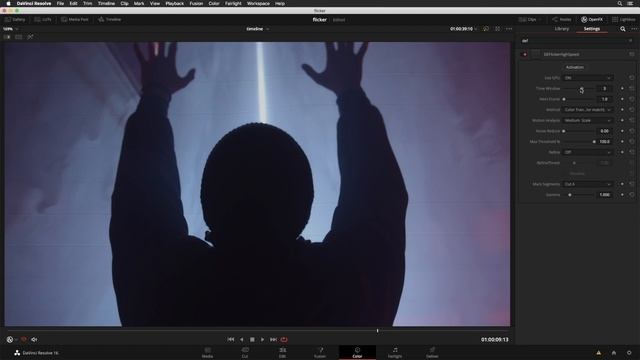Stop playback
This screenshot has height=360, width=640.
point(252,340)
